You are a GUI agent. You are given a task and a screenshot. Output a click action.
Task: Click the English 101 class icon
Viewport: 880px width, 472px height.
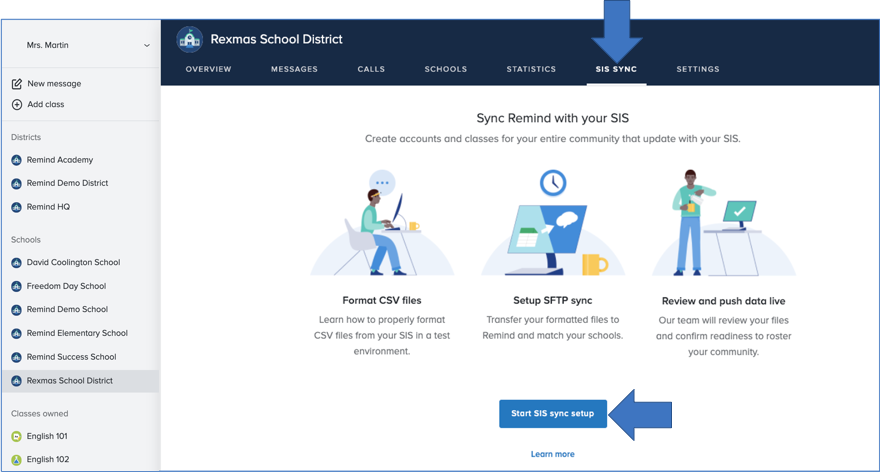[16, 436]
